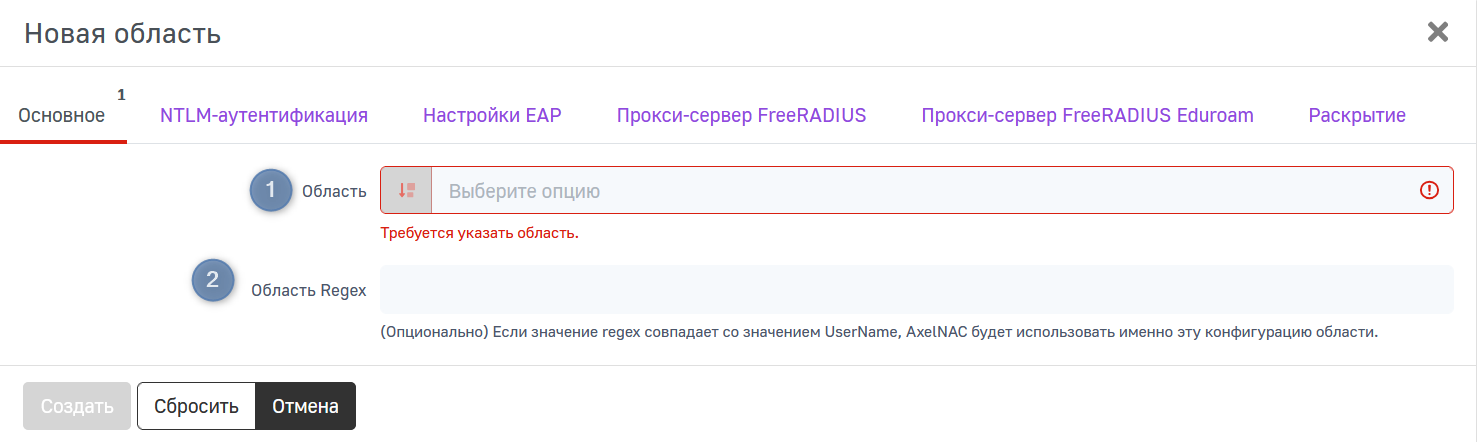Click the red exclamation error icon
The height and width of the screenshot is (442, 1477).
pyautogui.click(x=1429, y=190)
